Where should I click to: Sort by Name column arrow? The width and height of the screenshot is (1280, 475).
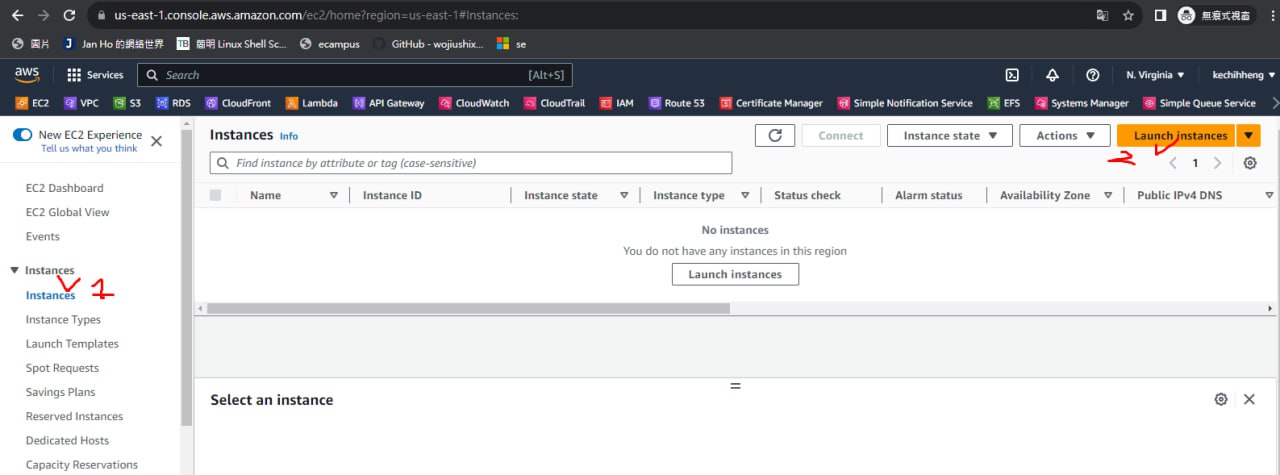[x=334, y=195]
